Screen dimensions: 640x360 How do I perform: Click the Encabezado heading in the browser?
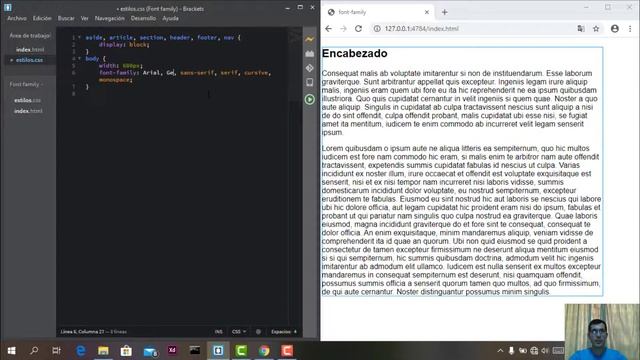354,53
